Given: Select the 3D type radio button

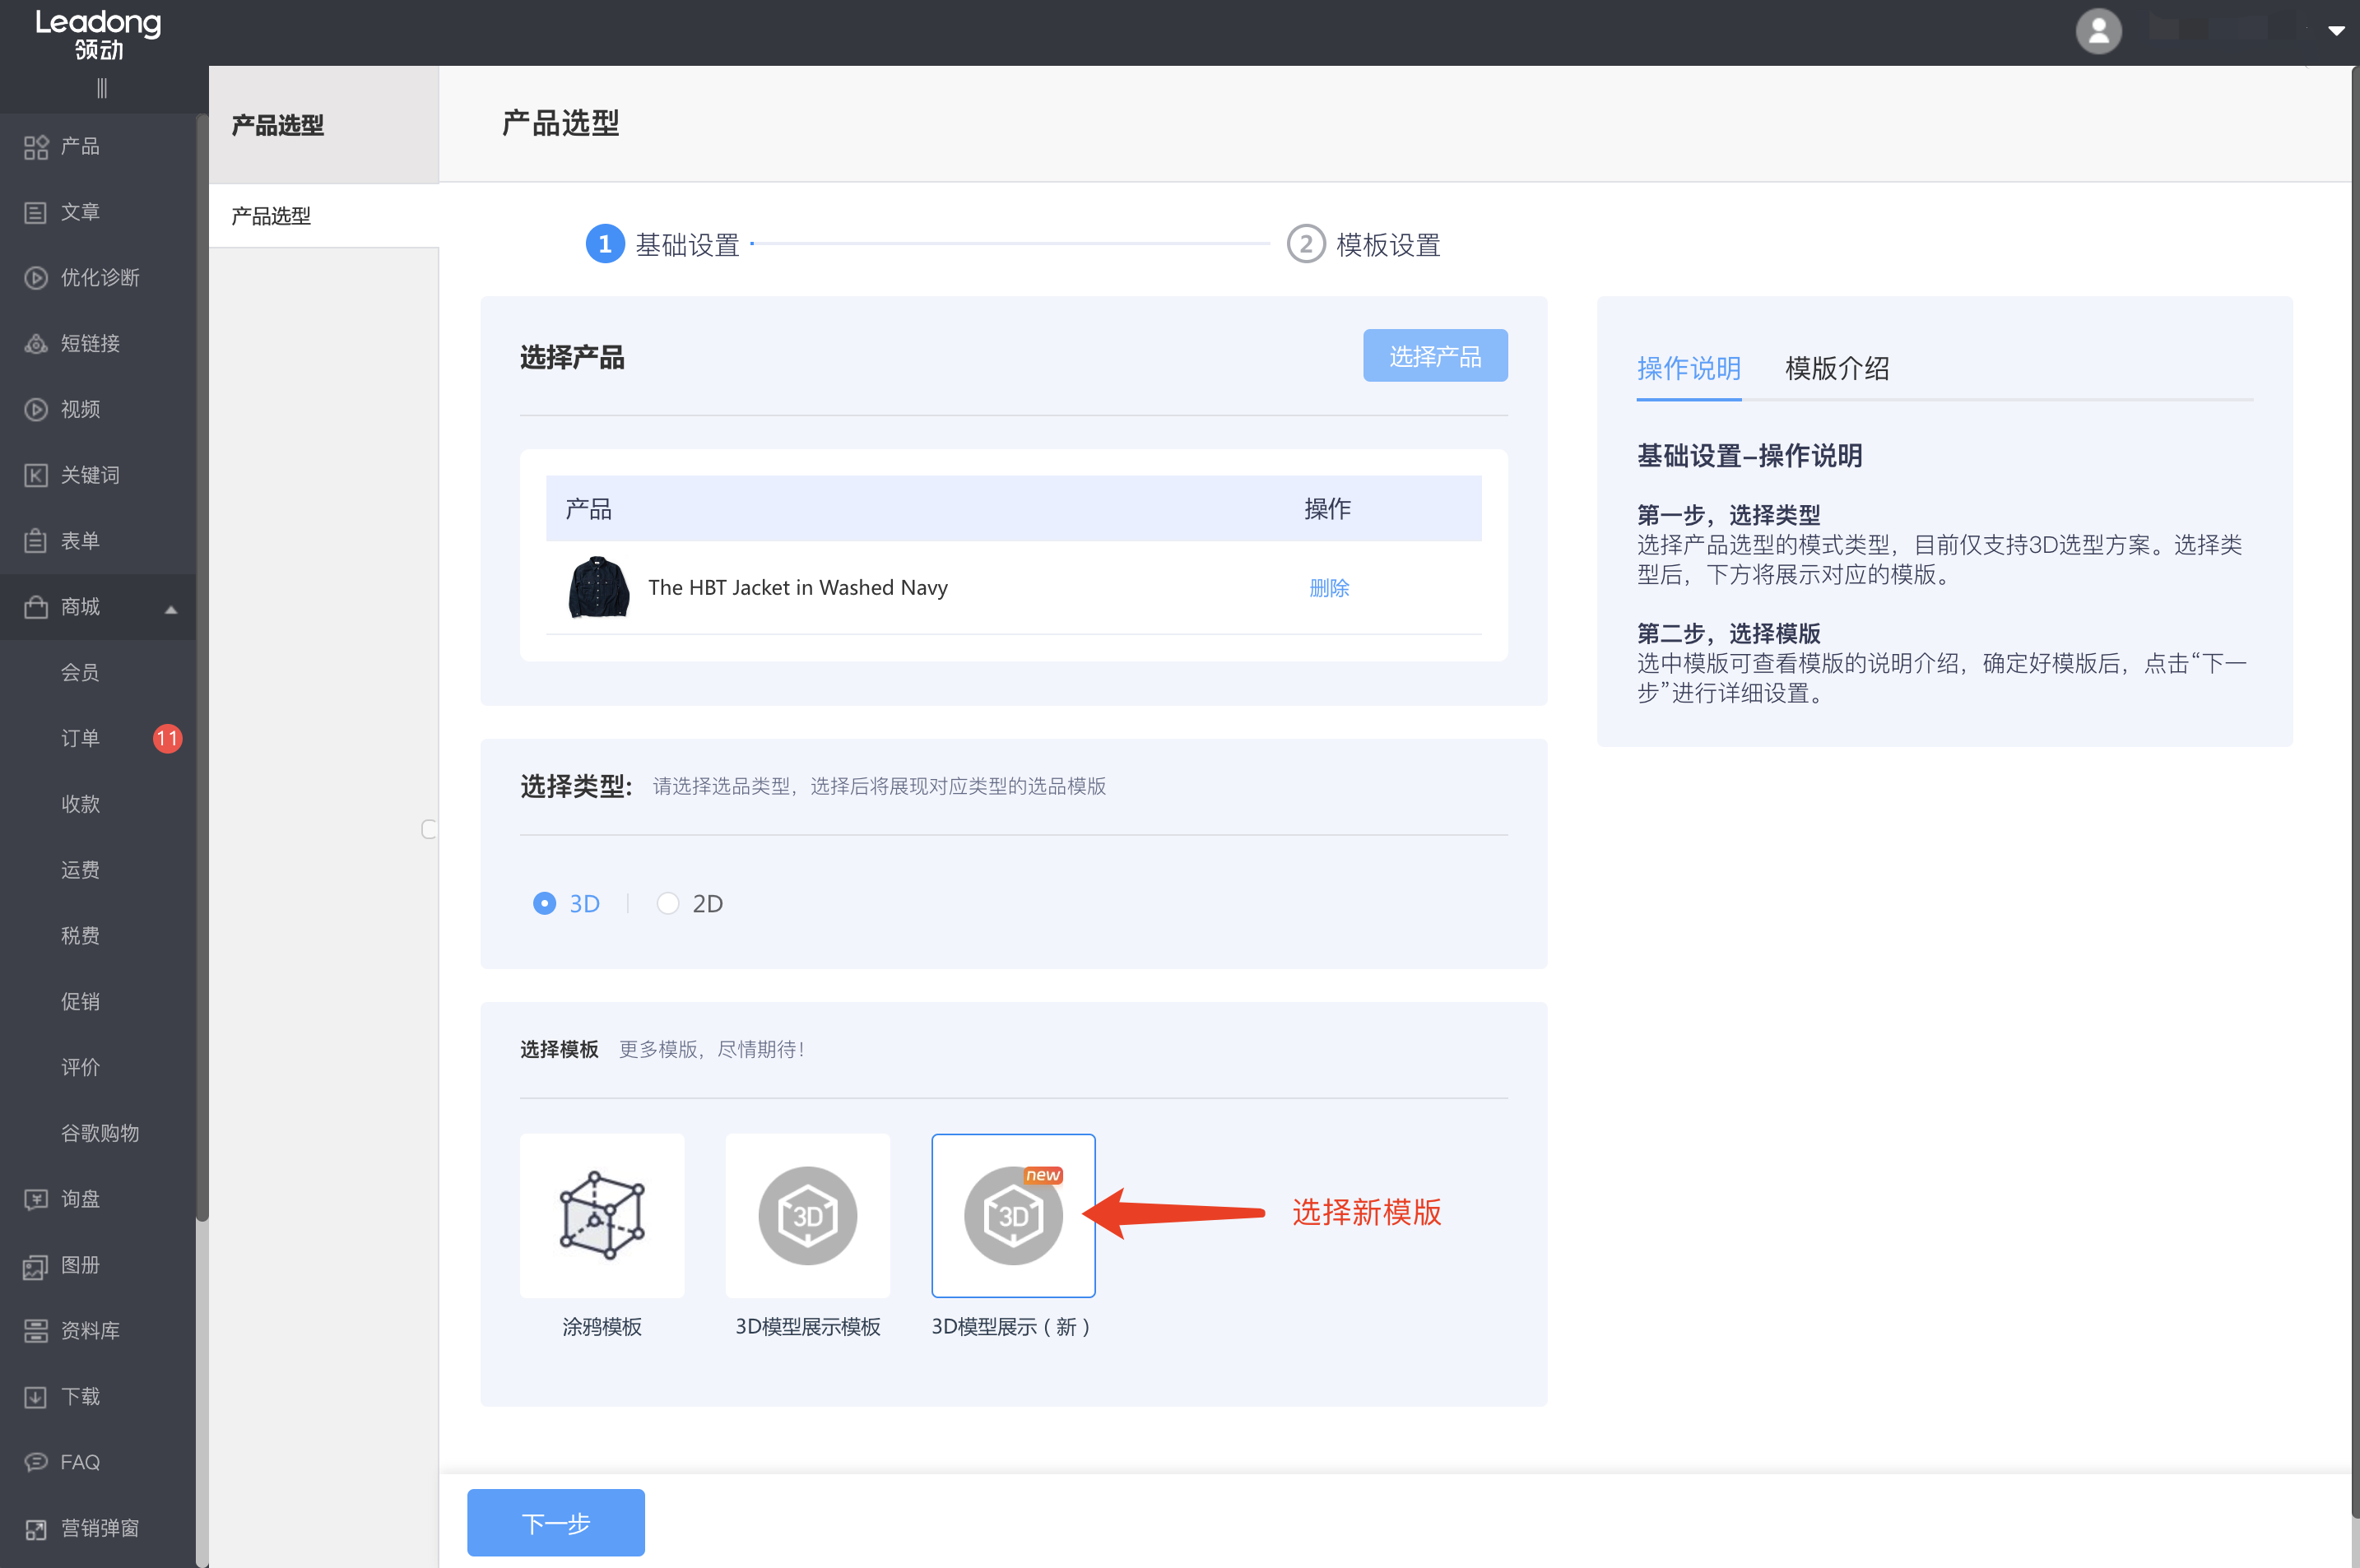Looking at the screenshot, I should pyautogui.click(x=544, y=903).
